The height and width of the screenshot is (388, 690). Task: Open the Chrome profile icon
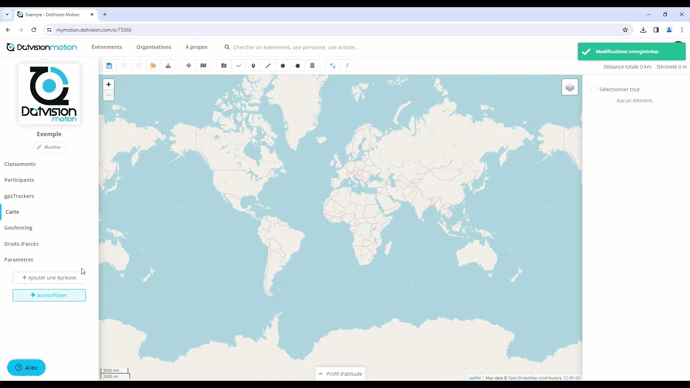(669, 30)
